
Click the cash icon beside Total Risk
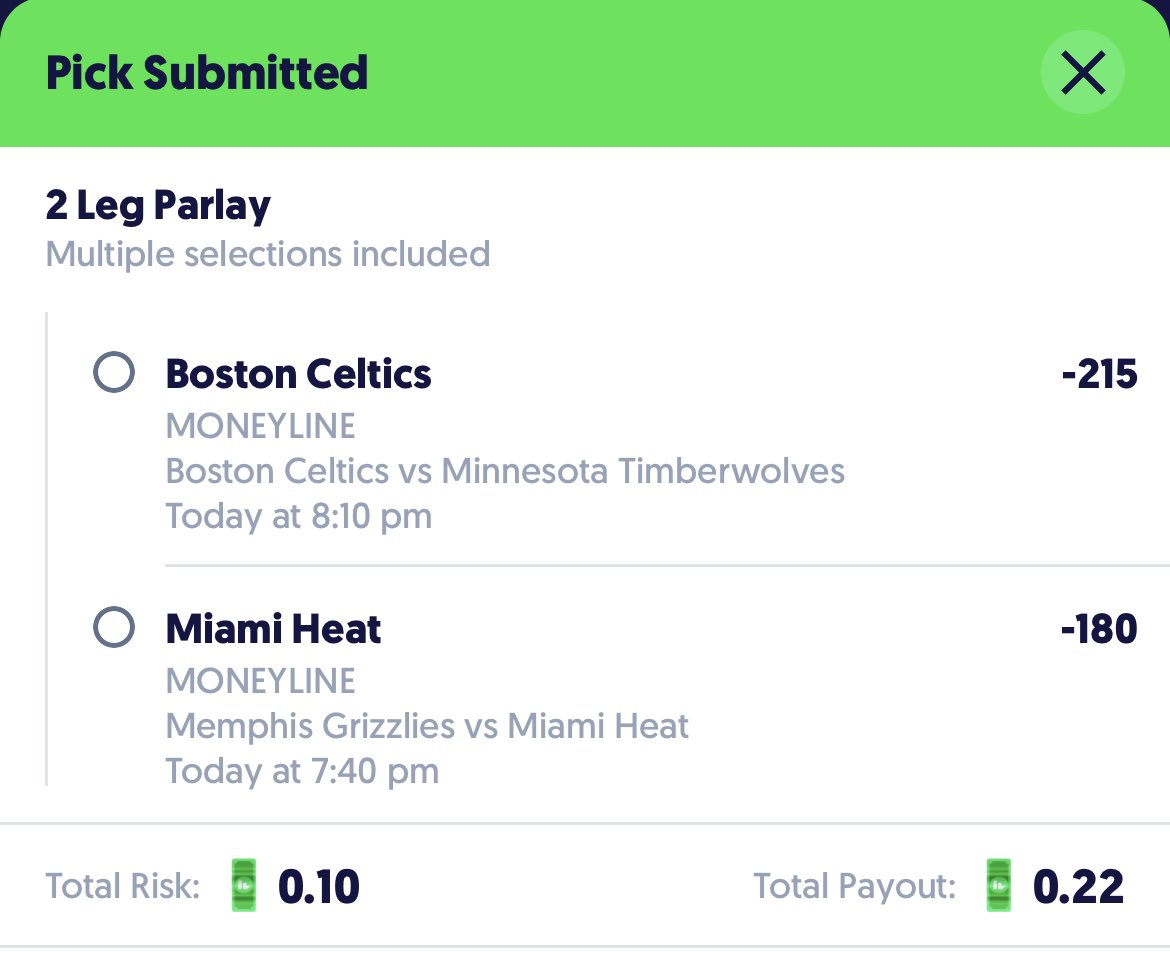click(243, 885)
